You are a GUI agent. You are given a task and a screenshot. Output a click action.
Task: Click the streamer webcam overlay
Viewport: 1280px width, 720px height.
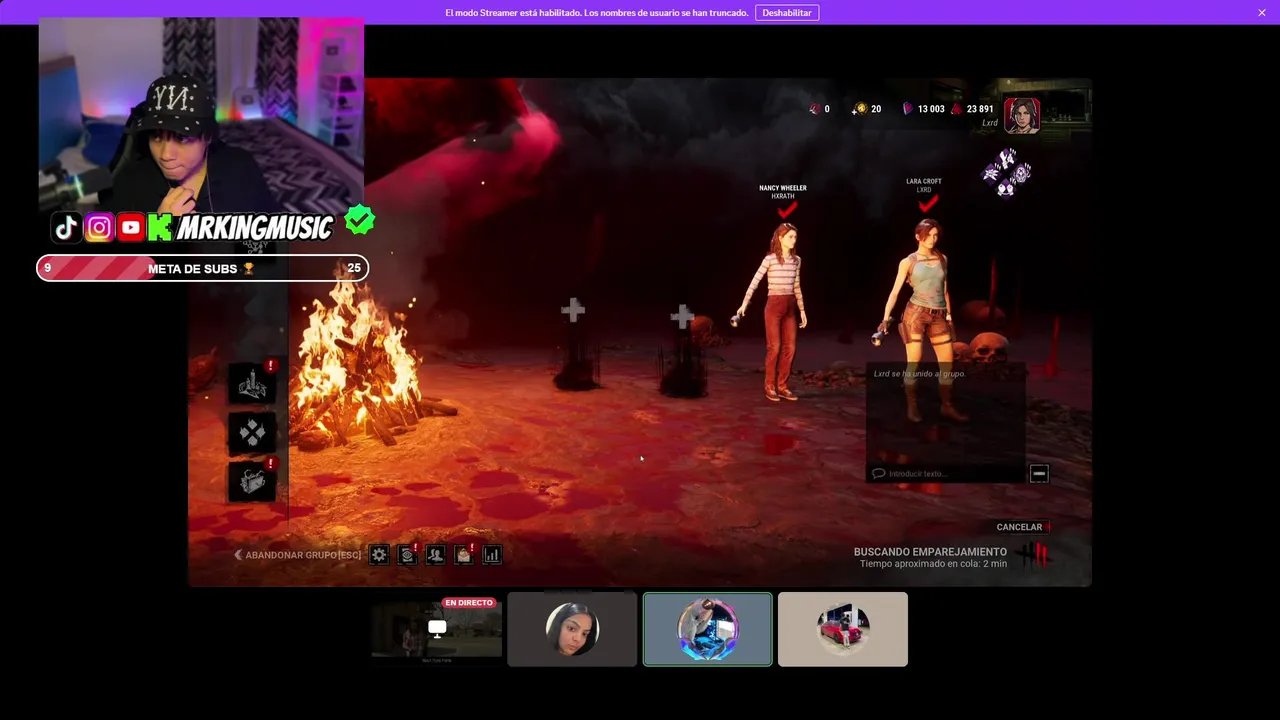(x=201, y=115)
